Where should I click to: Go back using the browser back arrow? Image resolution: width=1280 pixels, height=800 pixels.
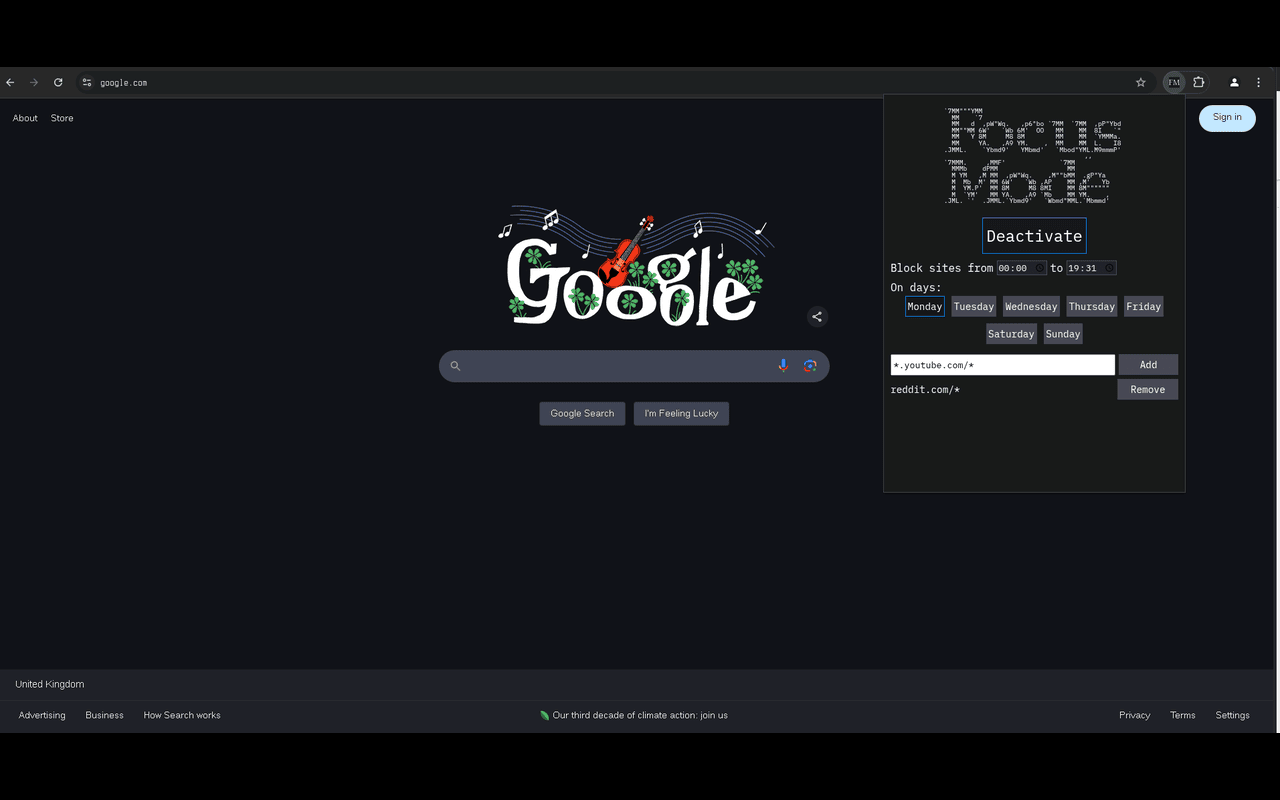coord(10,82)
